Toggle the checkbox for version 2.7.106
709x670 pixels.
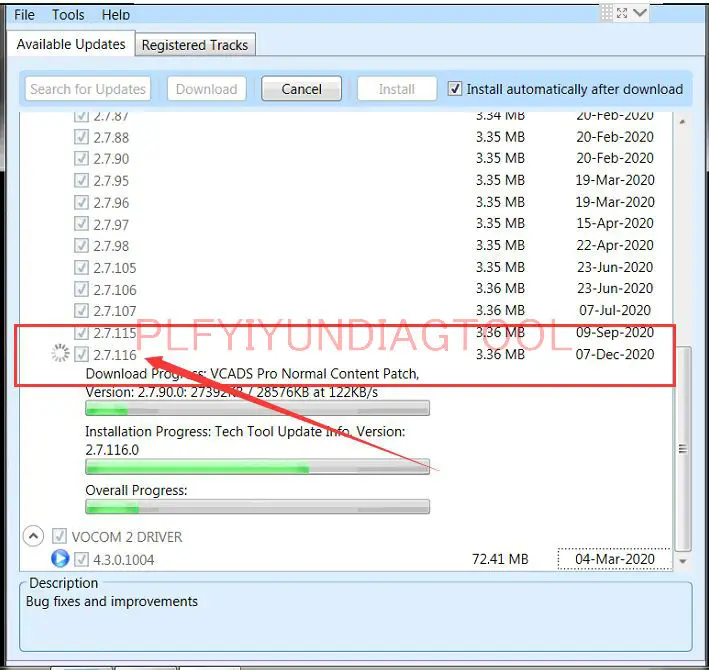[x=81, y=289]
